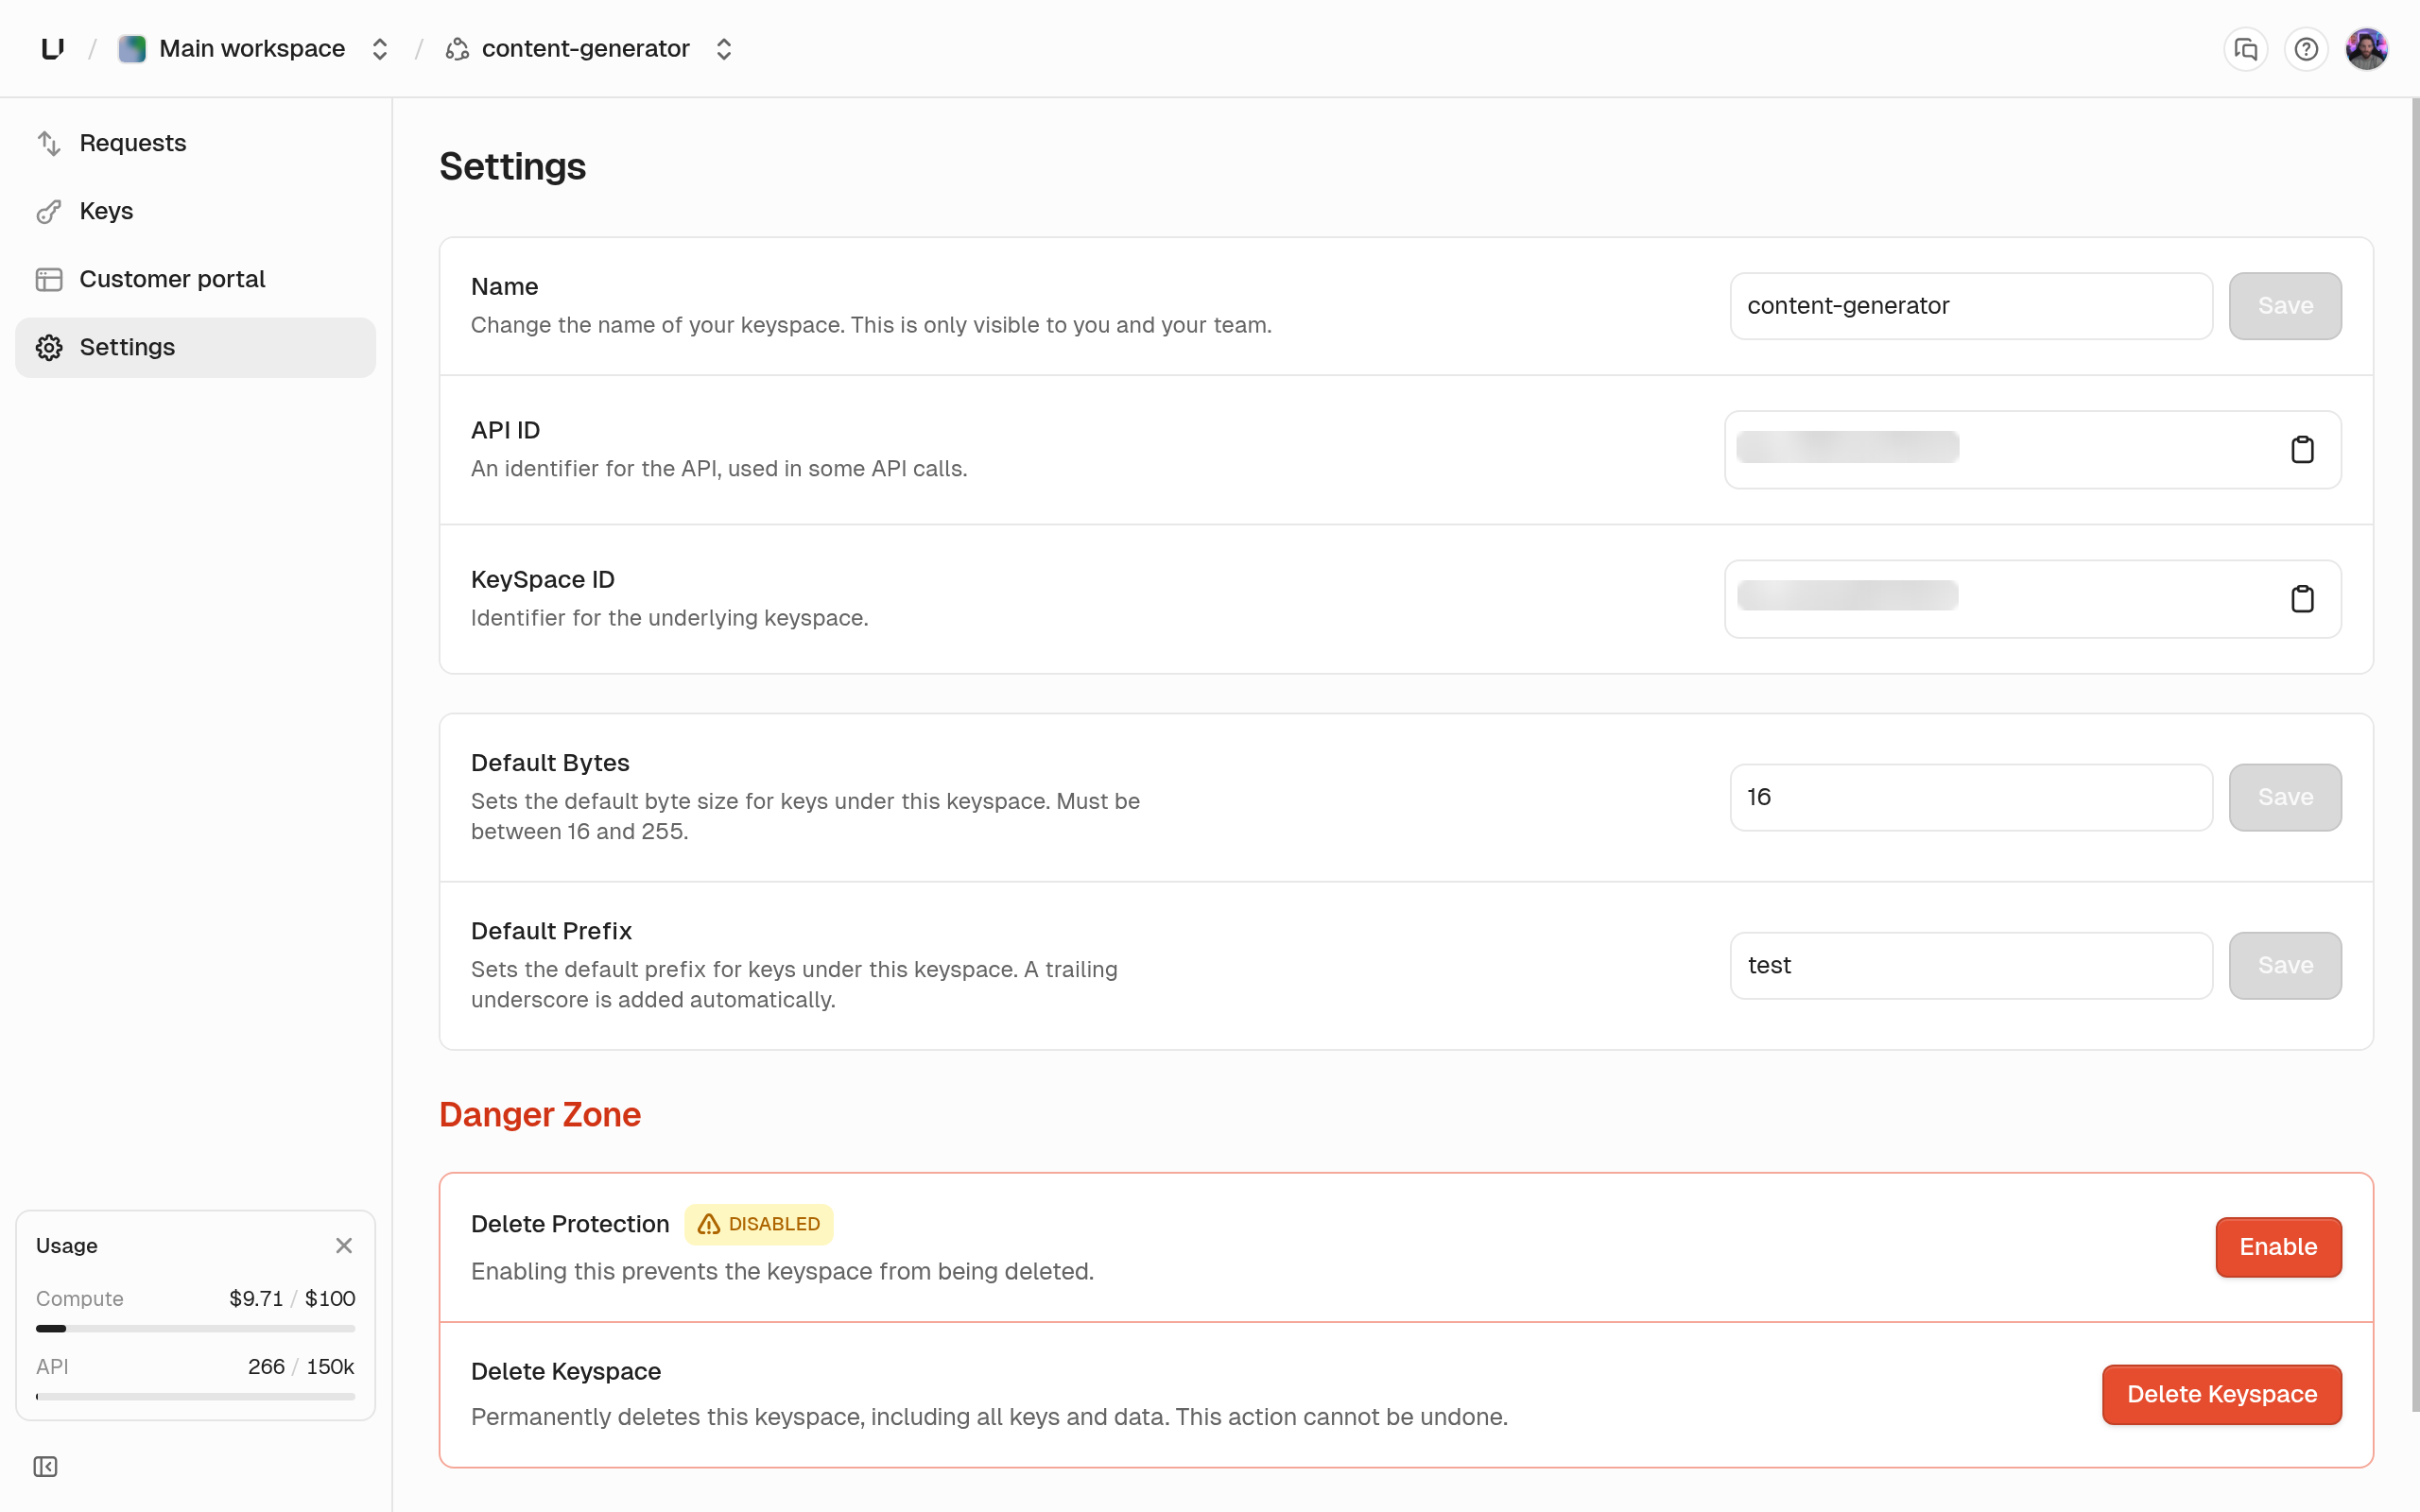Click the Main workspace color avatar

pos(132,48)
